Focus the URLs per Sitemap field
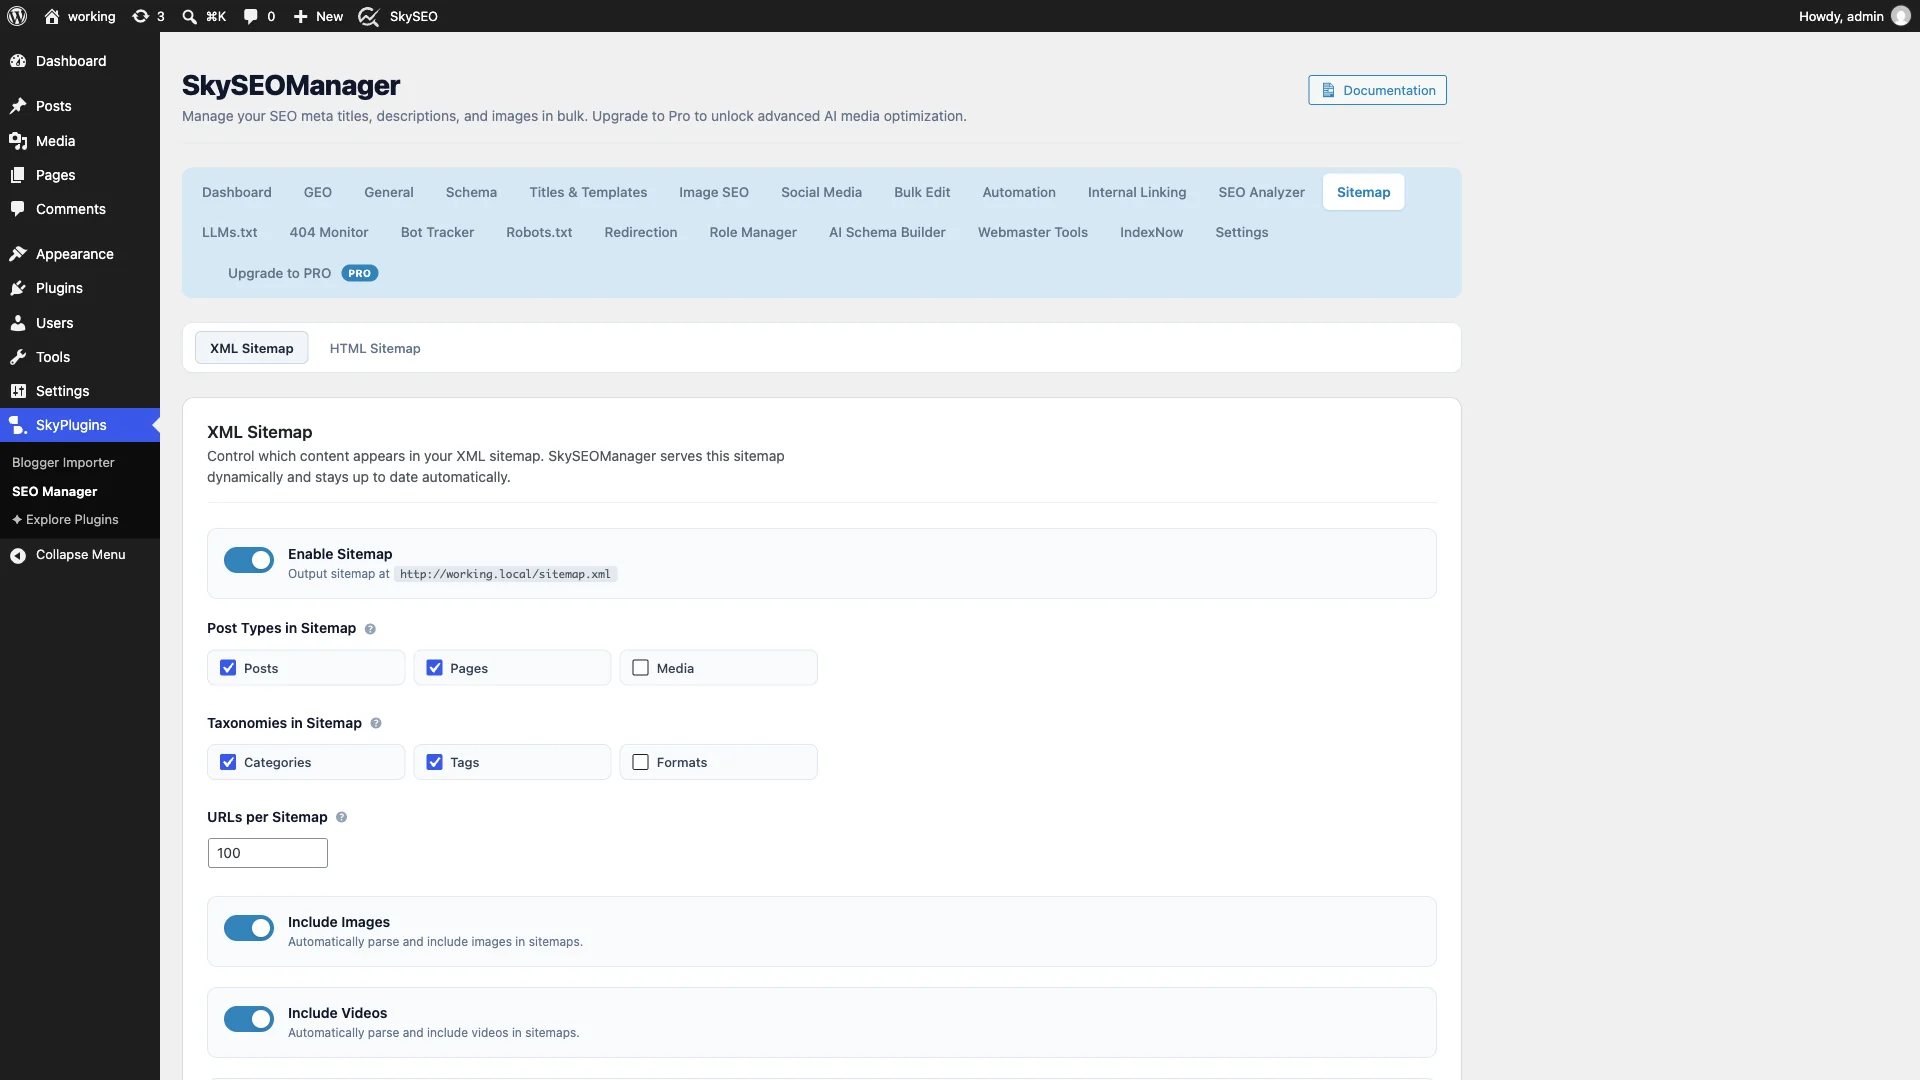The width and height of the screenshot is (1920, 1080). coord(267,853)
